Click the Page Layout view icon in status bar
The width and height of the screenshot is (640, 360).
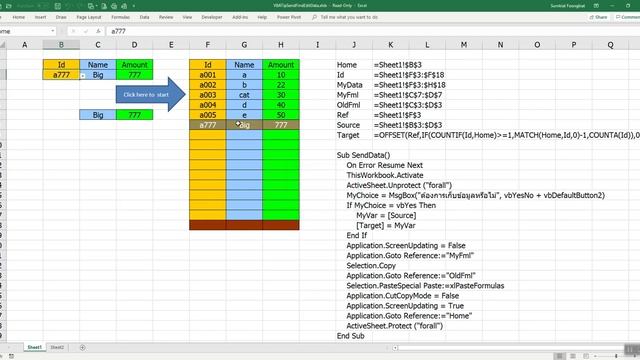(573, 356)
